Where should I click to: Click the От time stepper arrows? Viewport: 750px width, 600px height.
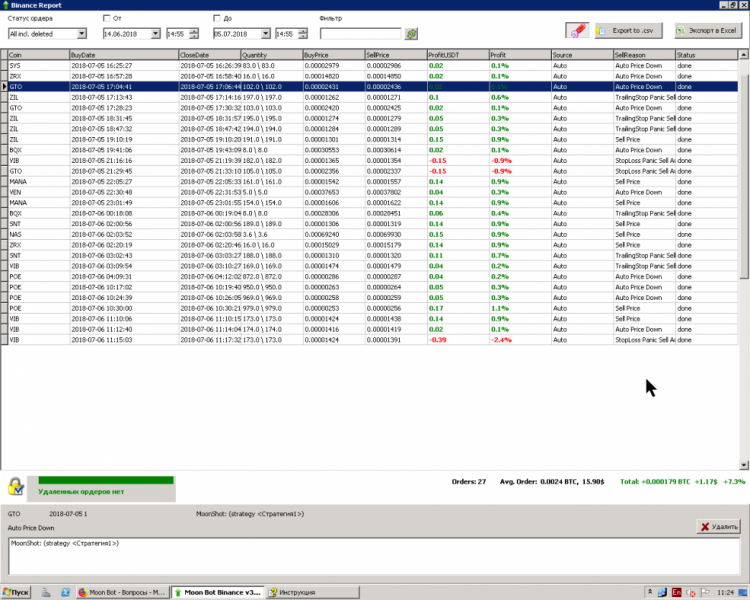pyautogui.click(x=194, y=34)
